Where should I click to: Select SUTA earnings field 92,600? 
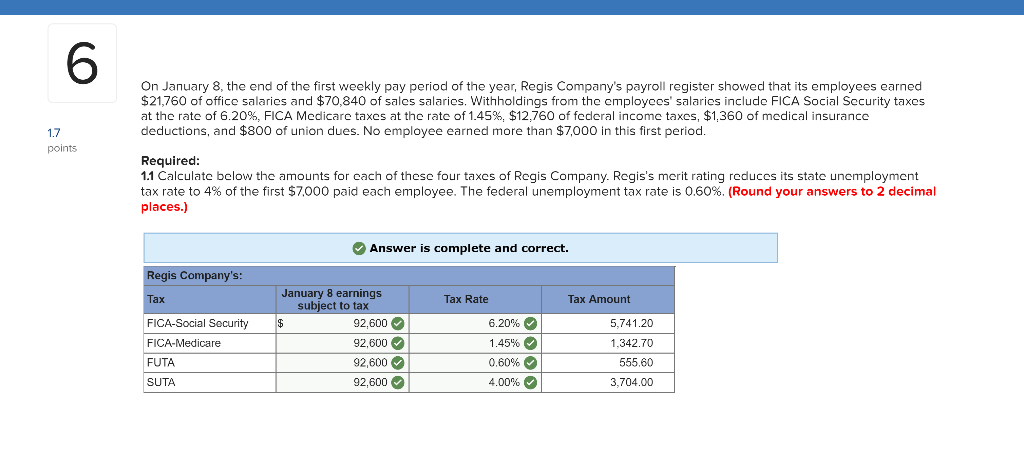[342, 383]
